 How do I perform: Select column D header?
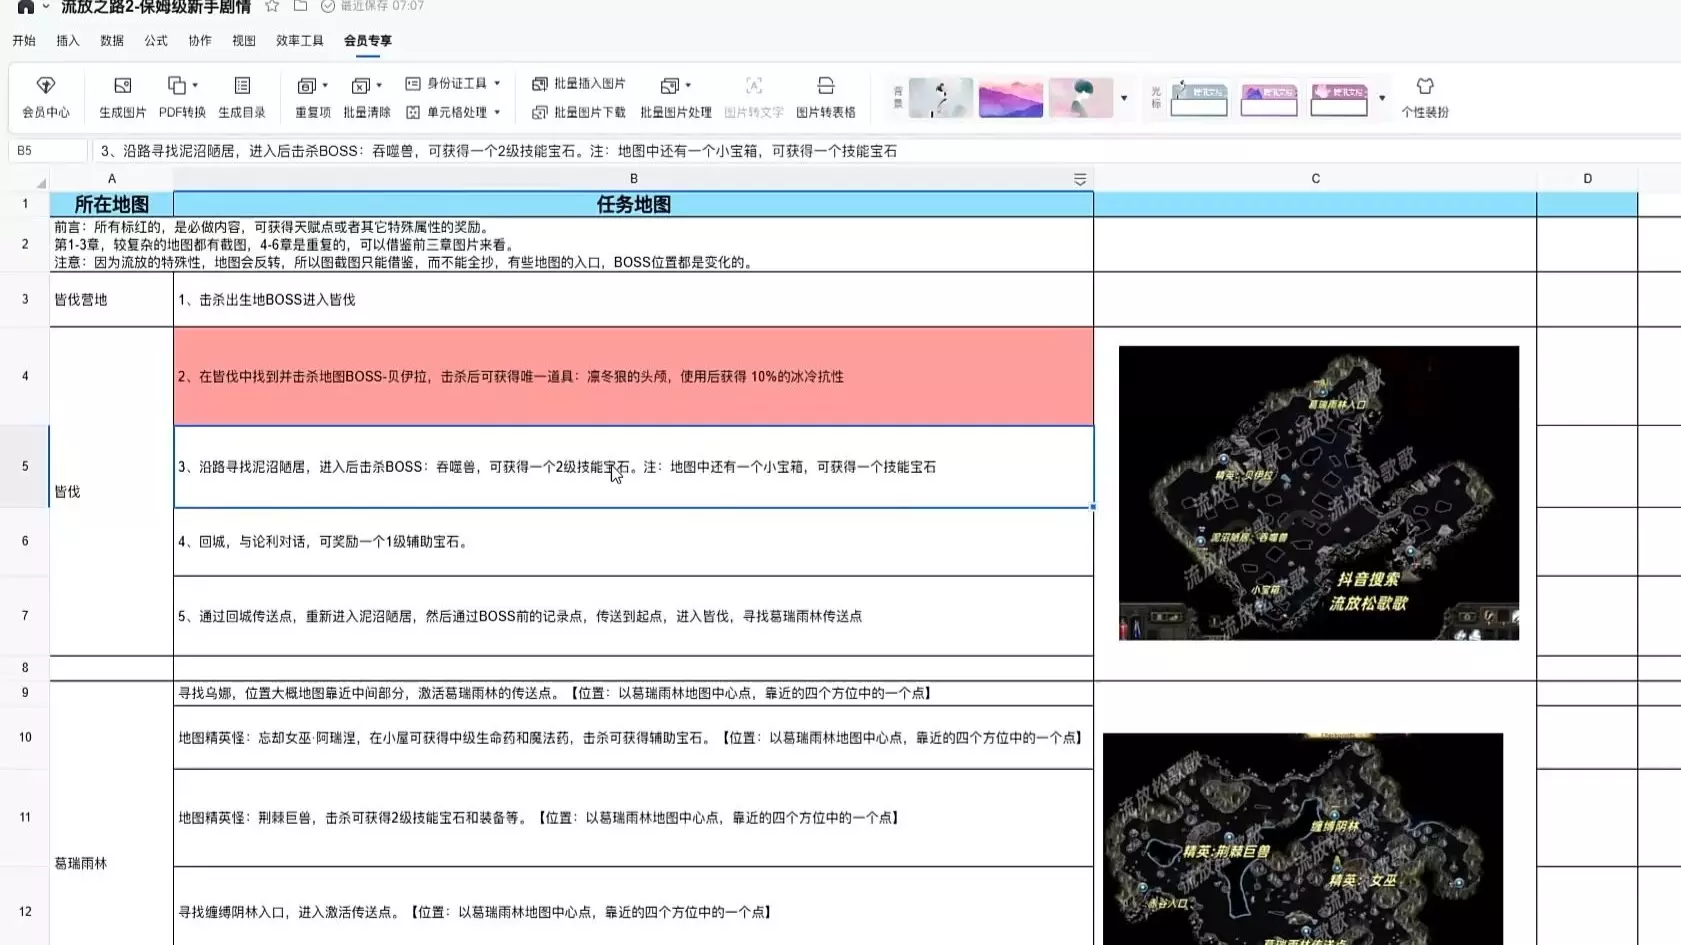(1587, 179)
